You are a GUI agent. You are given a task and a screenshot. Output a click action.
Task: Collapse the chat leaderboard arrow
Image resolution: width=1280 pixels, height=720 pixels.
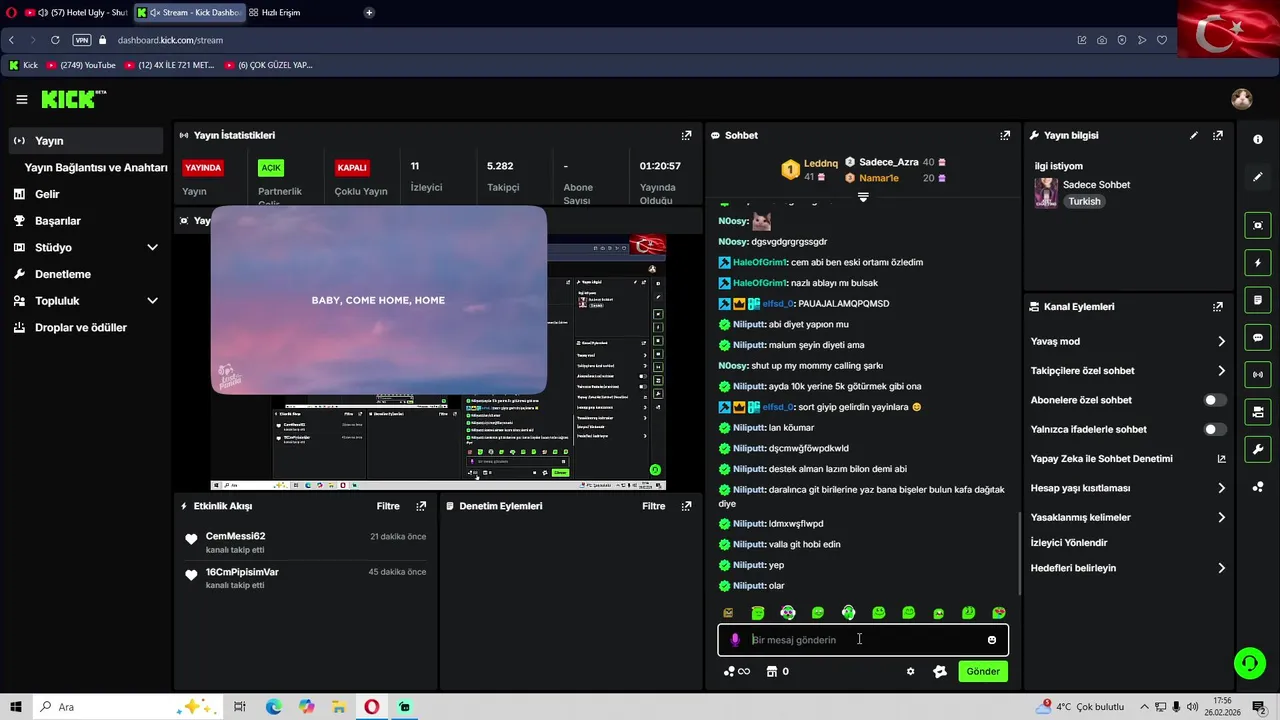(x=863, y=197)
